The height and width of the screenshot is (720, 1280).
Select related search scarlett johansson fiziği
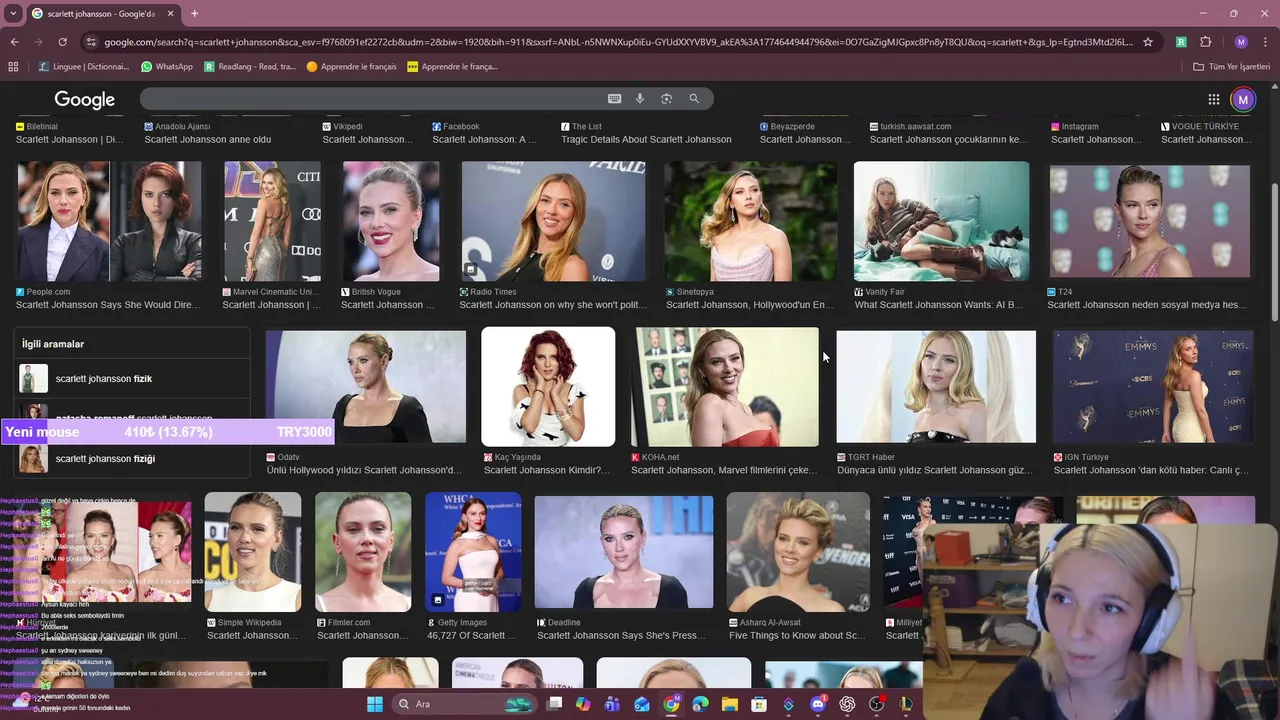(x=131, y=459)
